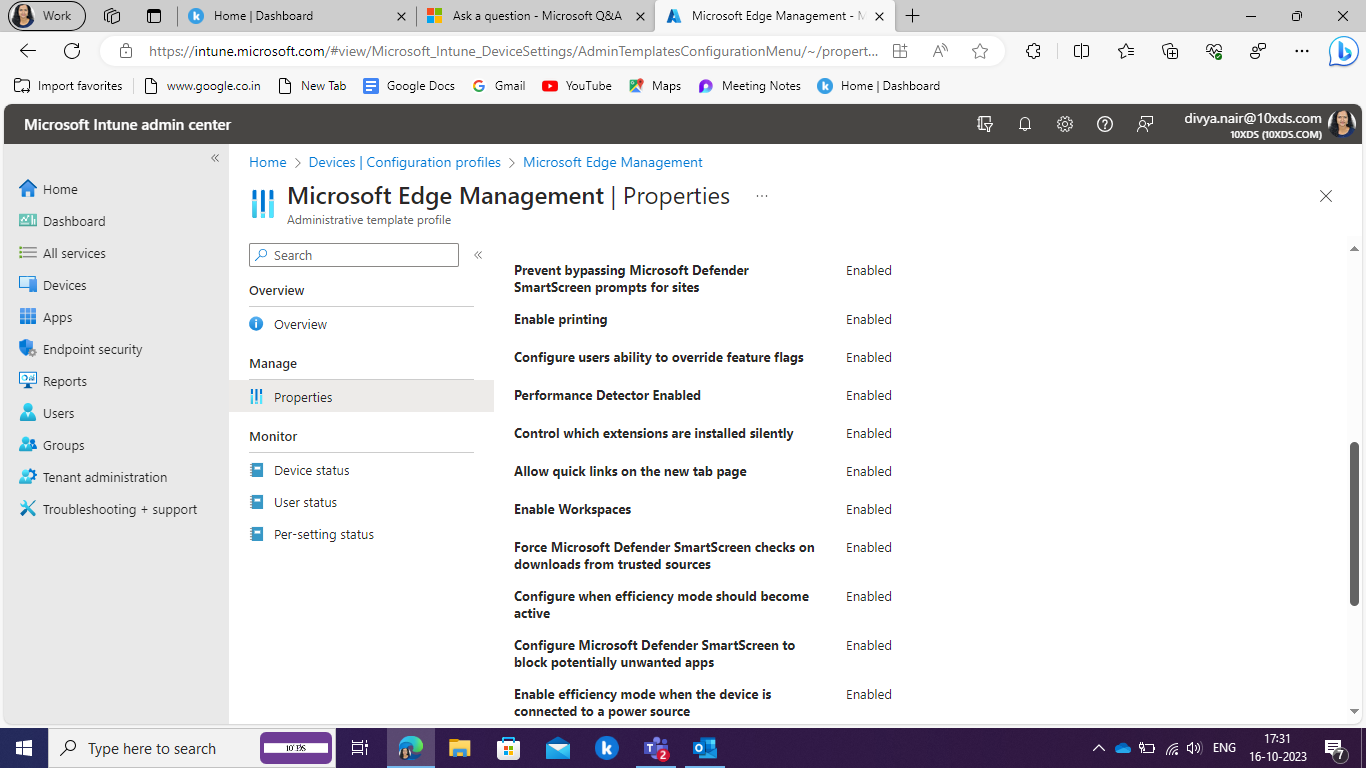
Task: Open Read aloud icon in address bar
Action: tap(940, 51)
